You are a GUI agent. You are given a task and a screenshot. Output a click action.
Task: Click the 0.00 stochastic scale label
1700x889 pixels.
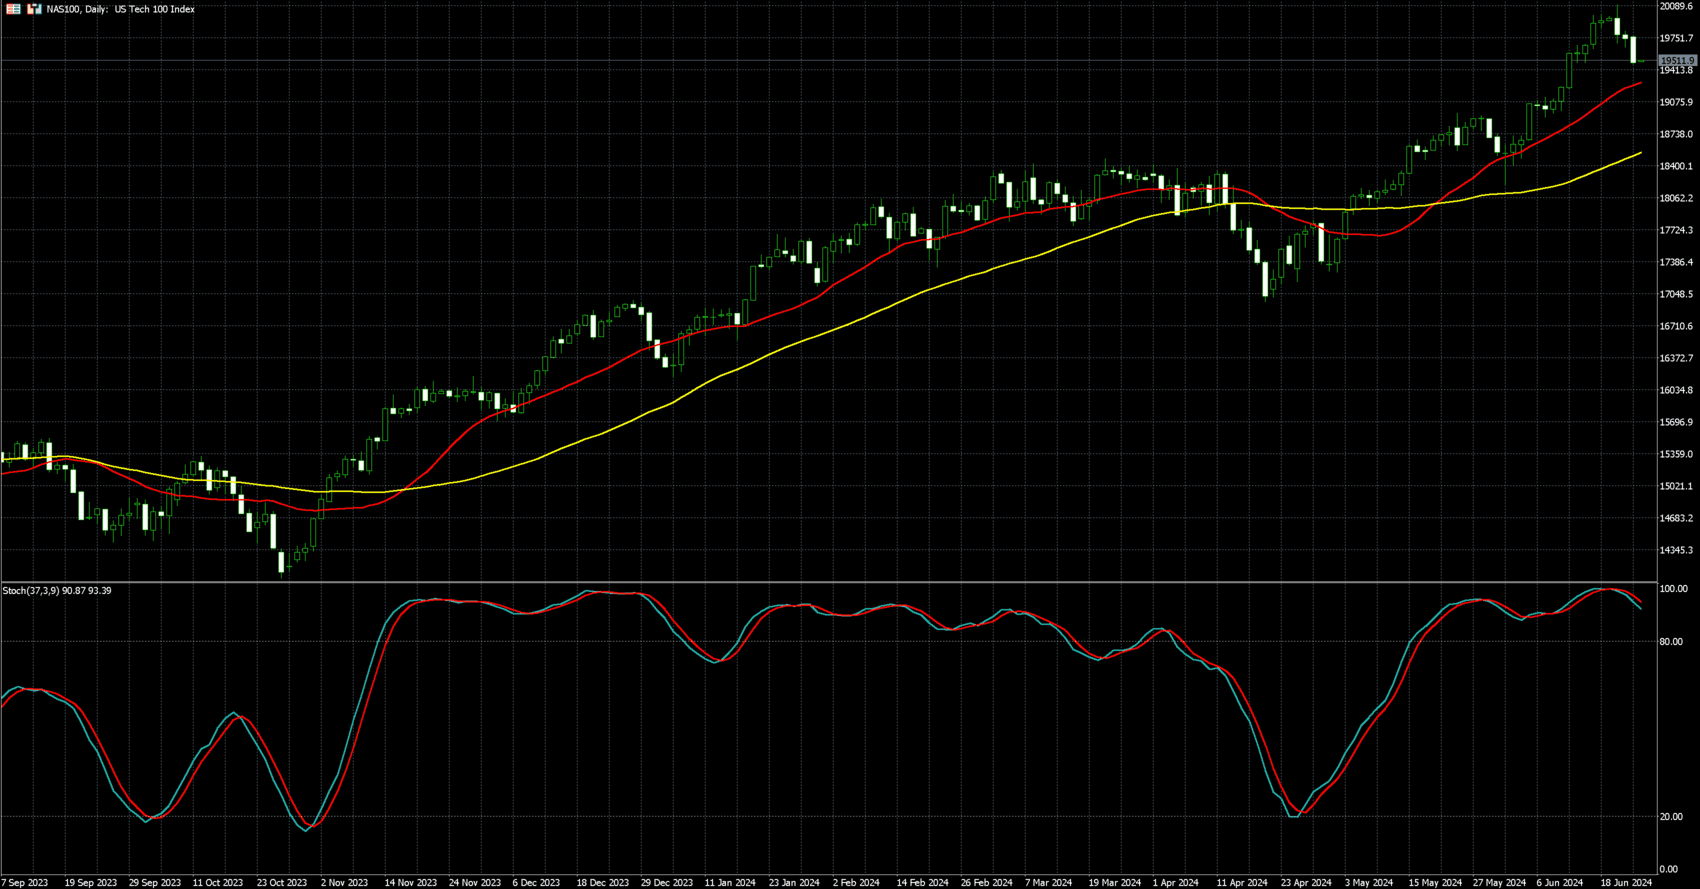[1668, 870]
